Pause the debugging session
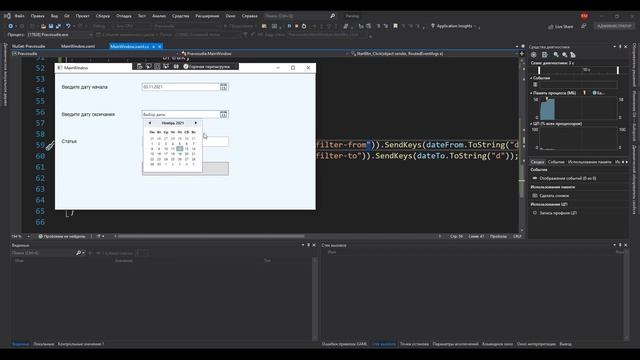 pos(289,26)
